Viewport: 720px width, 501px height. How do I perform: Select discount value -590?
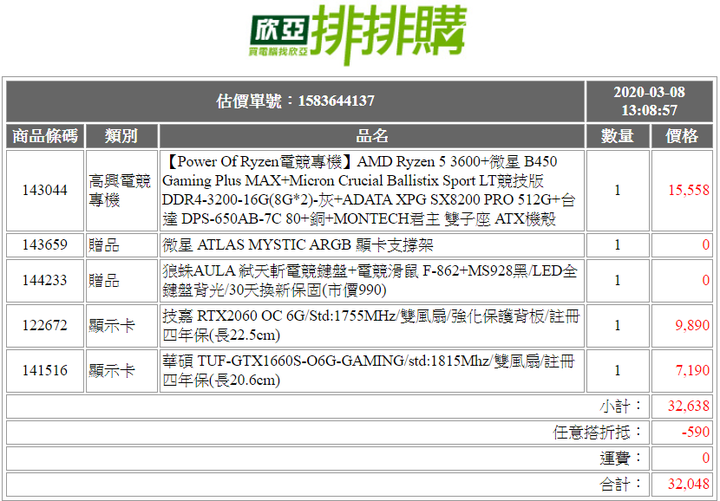[x=696, y=432]
